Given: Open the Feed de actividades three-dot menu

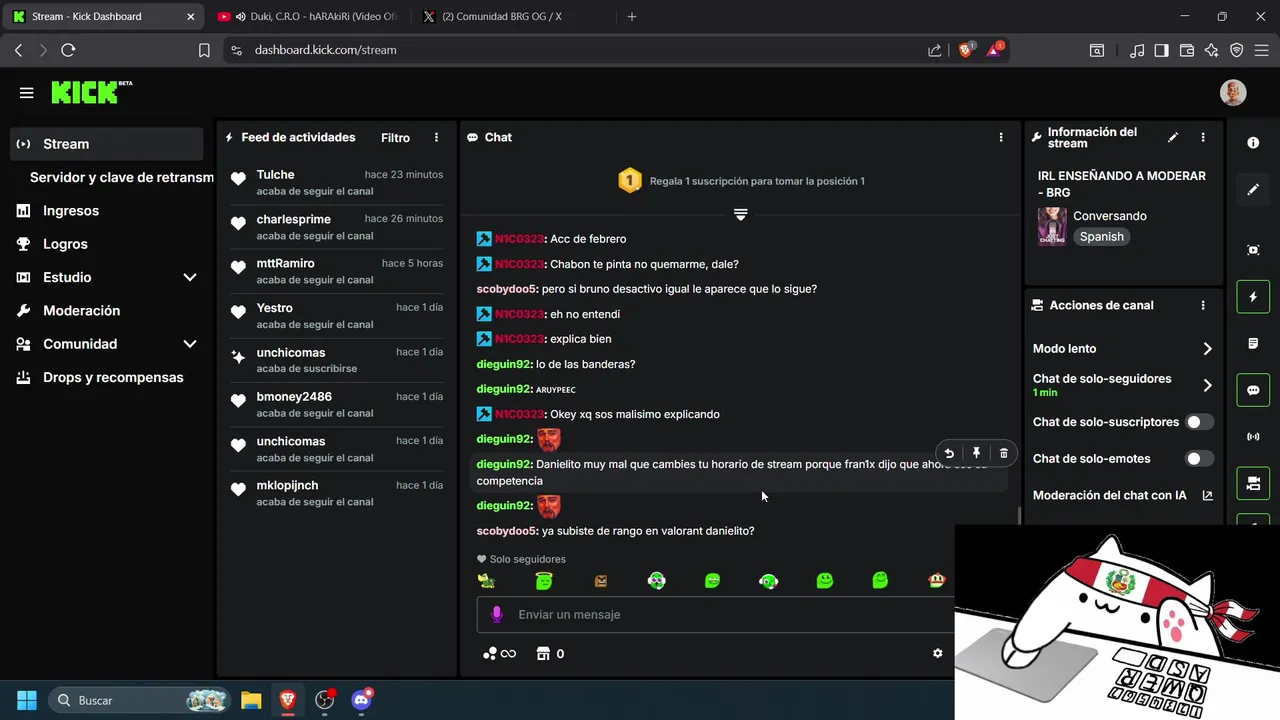Looking at the screenshot, I should point(436,138).
